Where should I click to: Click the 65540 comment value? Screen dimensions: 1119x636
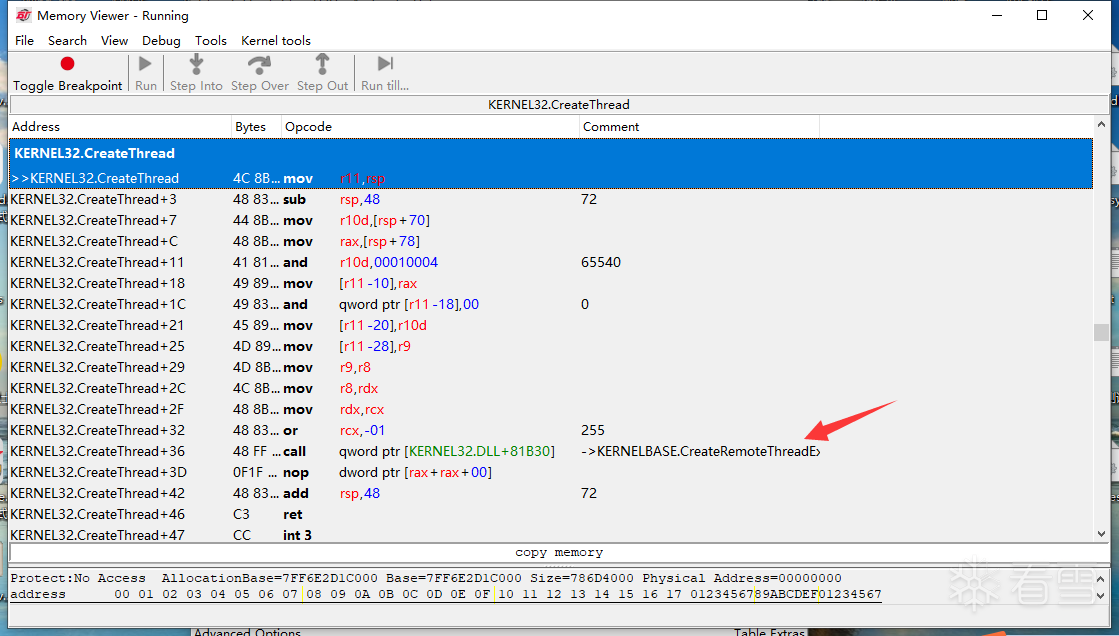pos(601,262)
